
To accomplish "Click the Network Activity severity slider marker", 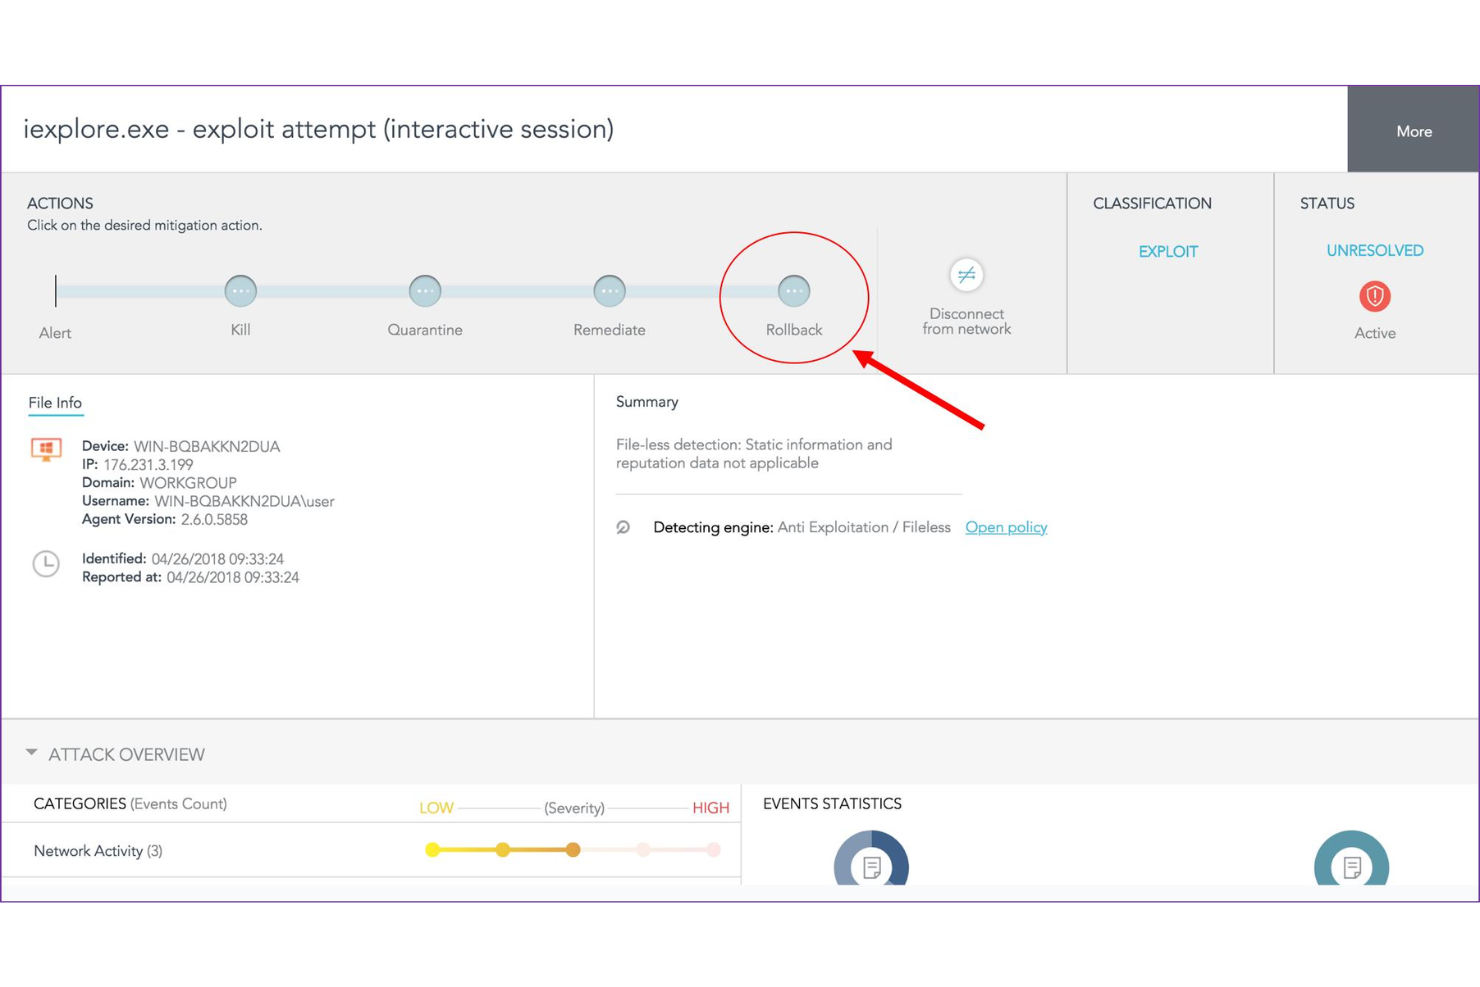I will click(572, 849).
